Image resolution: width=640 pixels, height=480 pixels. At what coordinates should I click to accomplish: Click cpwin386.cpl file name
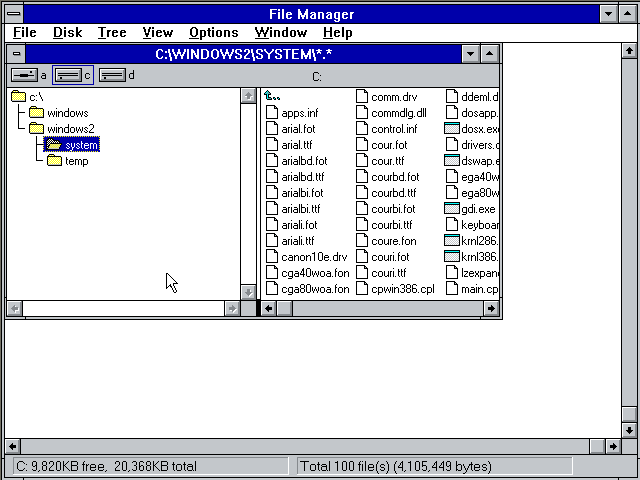click(x=403, y=289)
